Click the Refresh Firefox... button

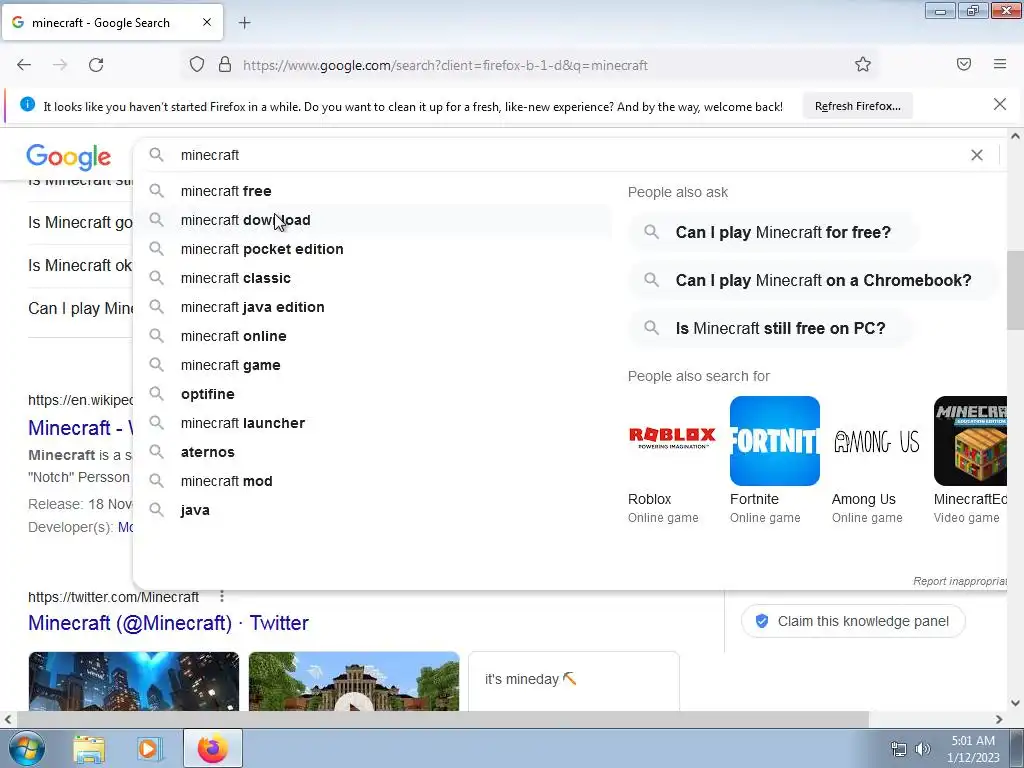(x=857, y=106)
